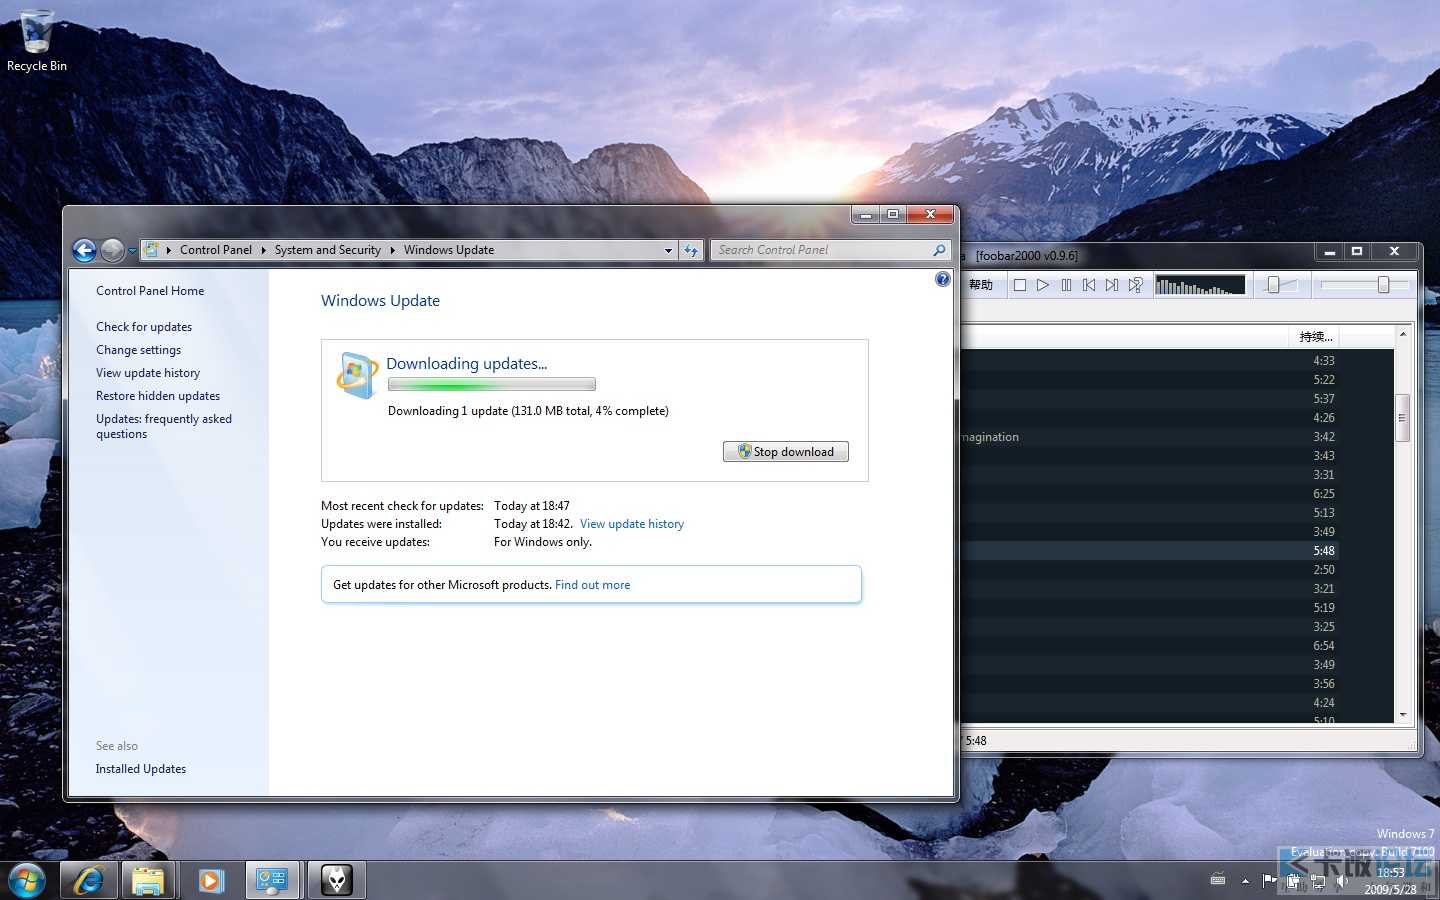
Task: Click the Previous track button in foobar2000
Action: click(1089, 285)
